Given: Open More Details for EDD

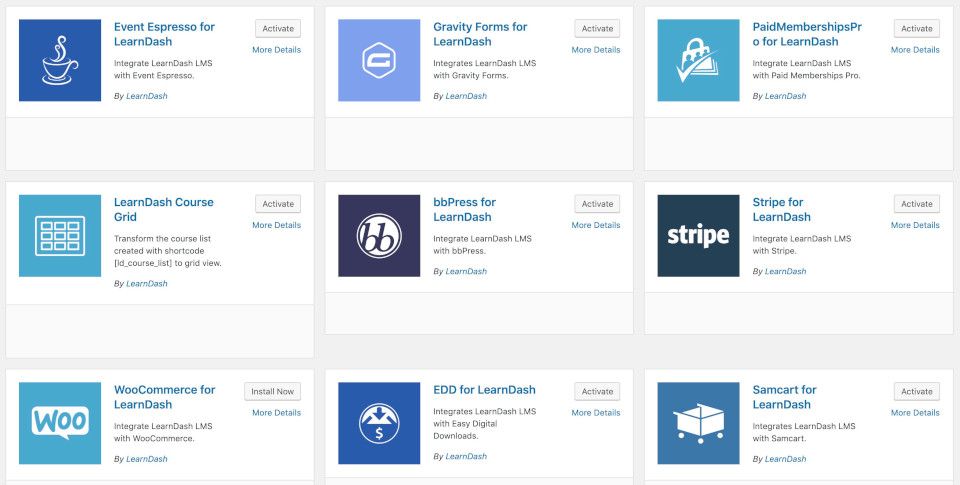Looking at the screenshot, I should [x=596, y=412].
